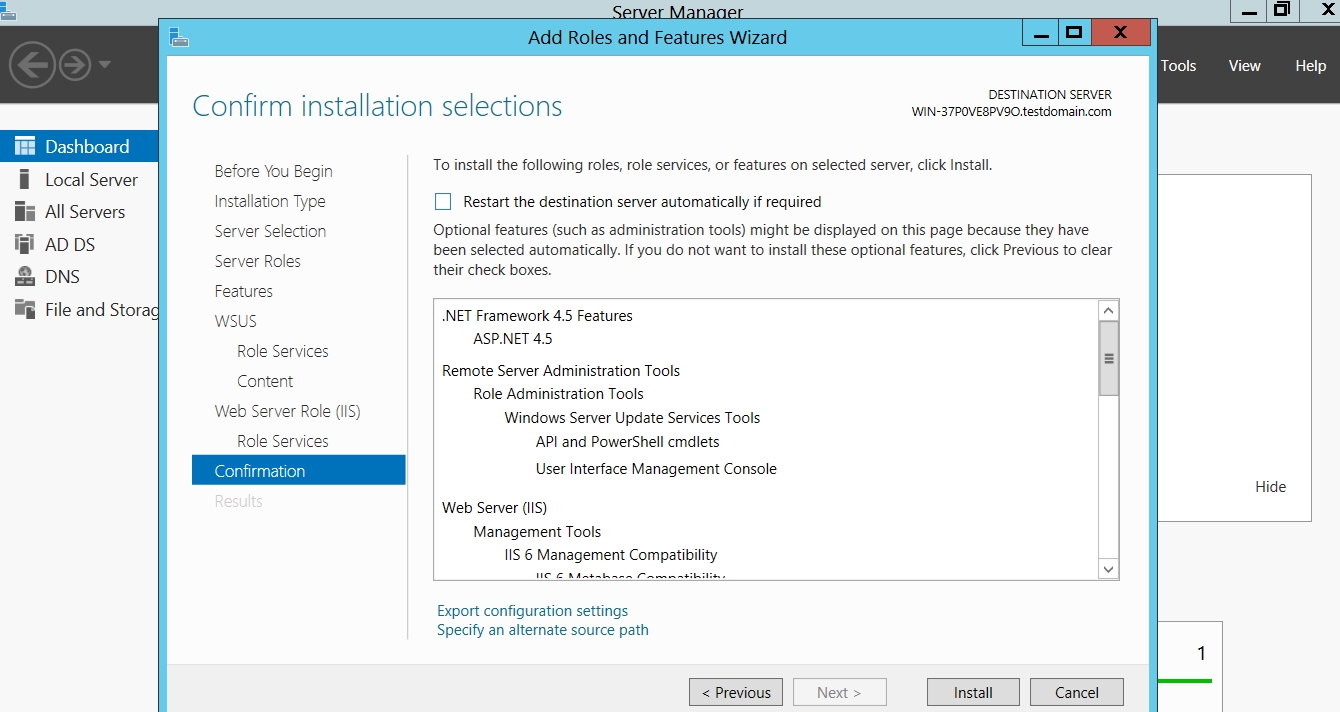Click Specify an alternate source path
This screenshot has width=1340, height=712.
tap(542, 630)
